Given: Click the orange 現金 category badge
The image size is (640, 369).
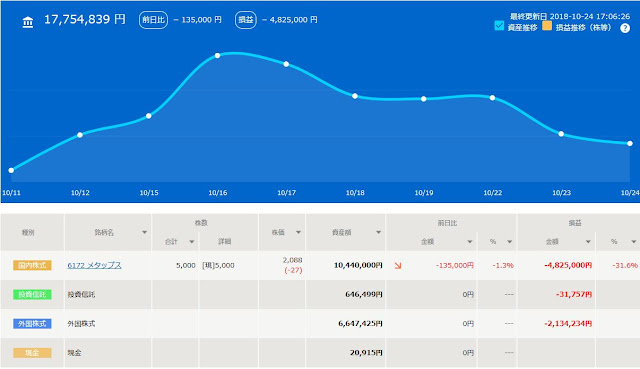Looking at the screenshot, I should point(32,353).
